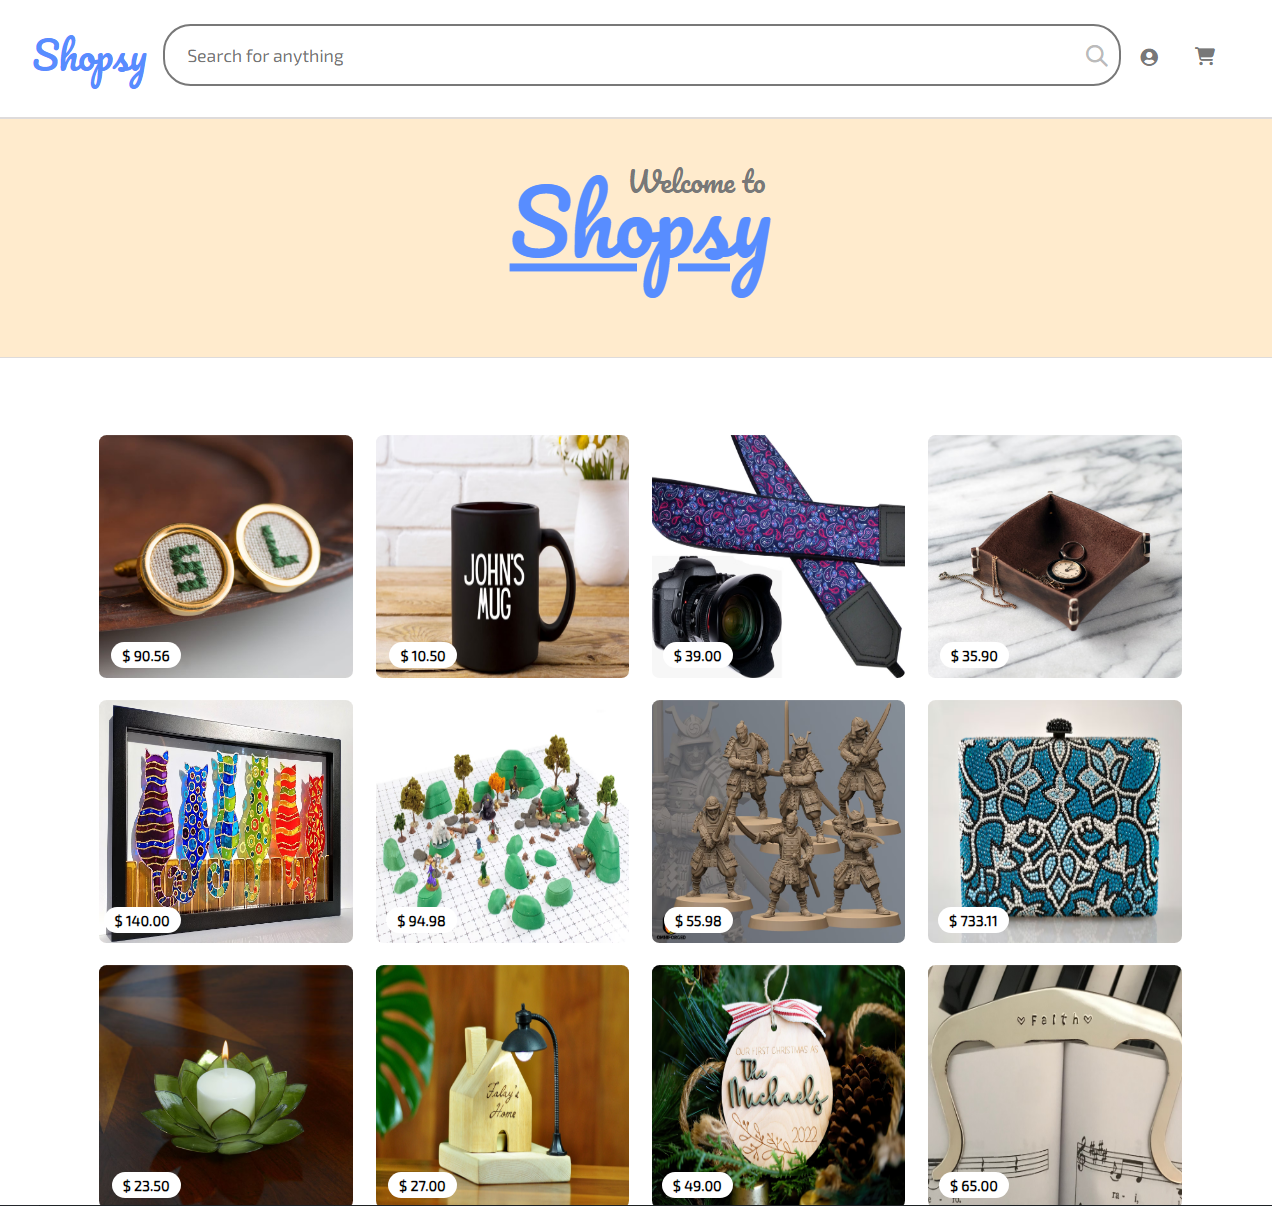The image size is (1272, 1206).
Task: View the blue beaded clutch product
Action: pyautogui.click(x=1055, y=821)
